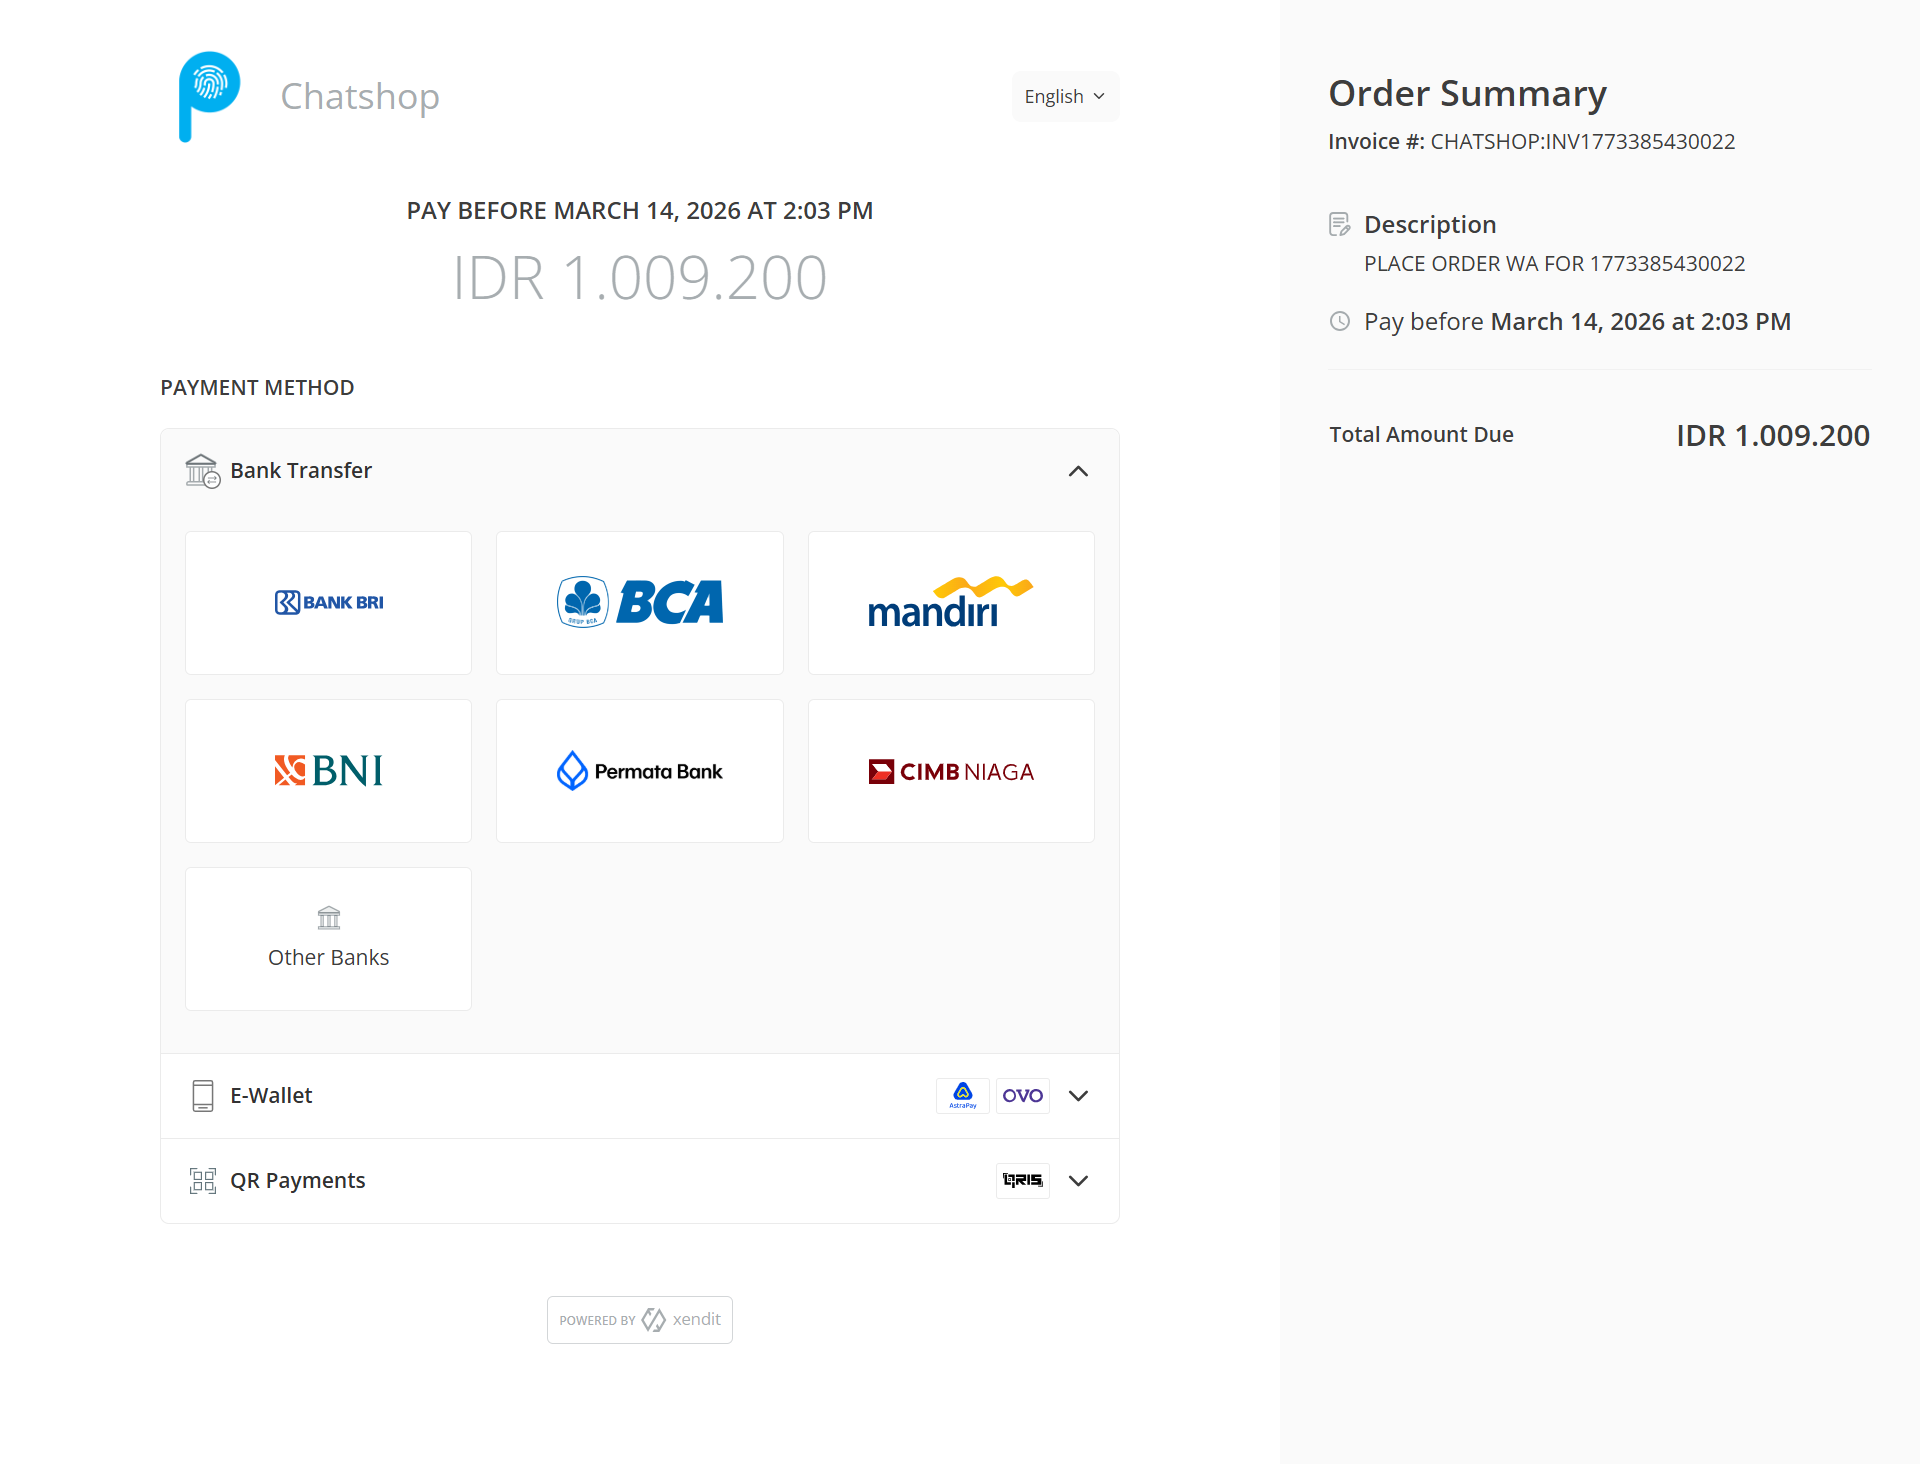The image size is (1920, 1464).
Task: Choose BCA bank logo tile
Action: [639, 603]
